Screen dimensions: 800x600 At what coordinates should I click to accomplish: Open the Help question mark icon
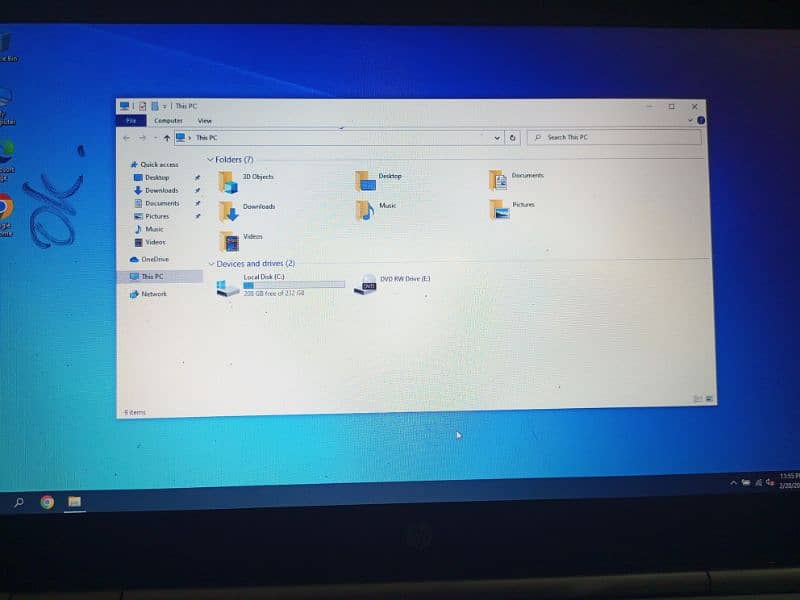click(700, 120)
